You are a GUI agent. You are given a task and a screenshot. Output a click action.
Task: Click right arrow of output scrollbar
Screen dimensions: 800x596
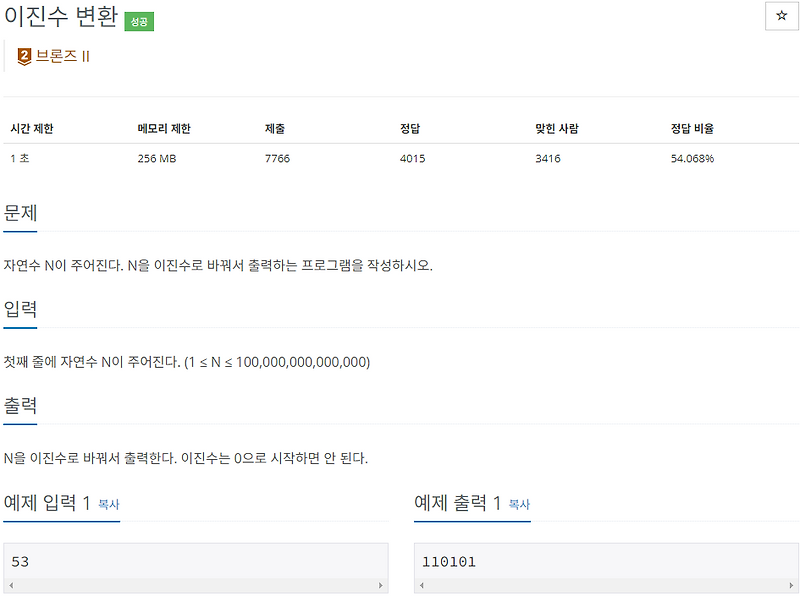click(791, 585)
